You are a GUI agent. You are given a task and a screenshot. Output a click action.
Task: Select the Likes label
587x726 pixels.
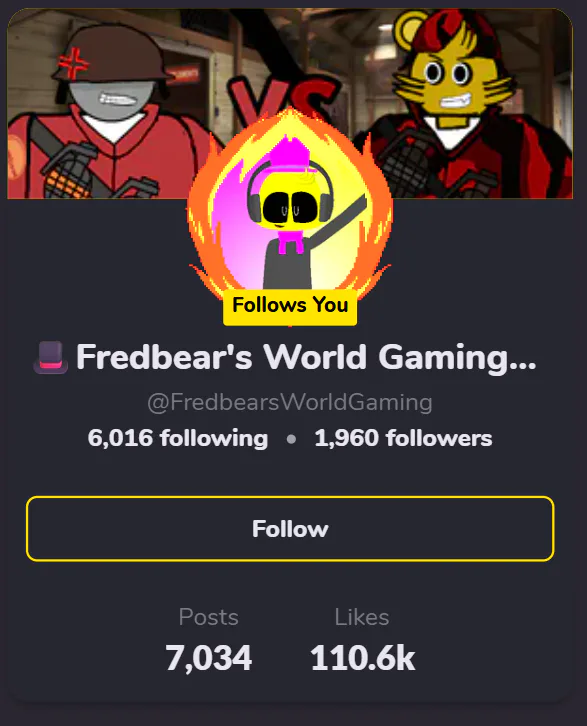(x=362, y=617)
